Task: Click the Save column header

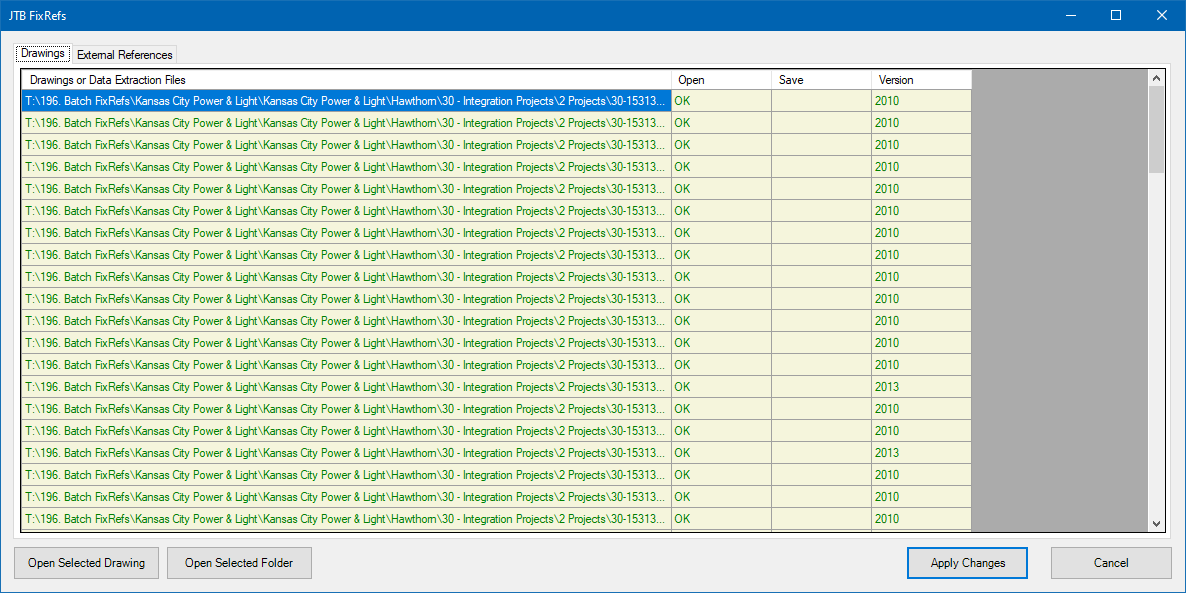Action: pos(821,79)
